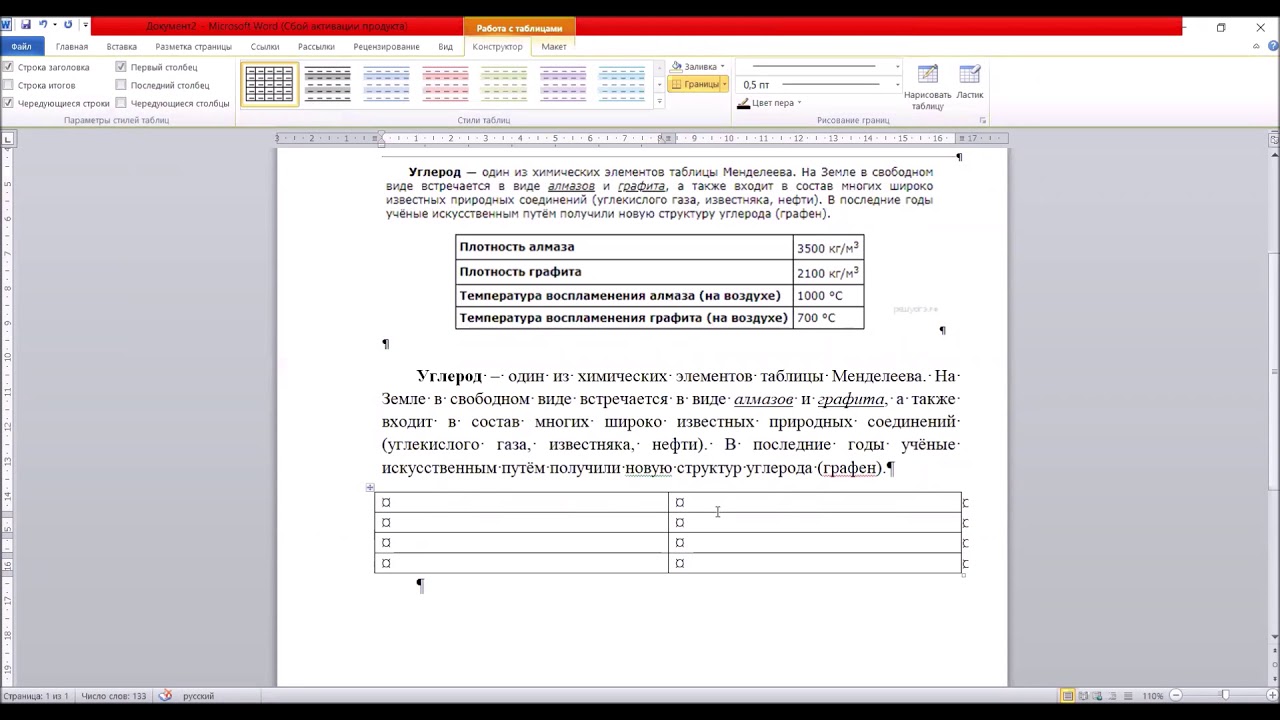Save the document from quick access toolbar

pos(26,25)
